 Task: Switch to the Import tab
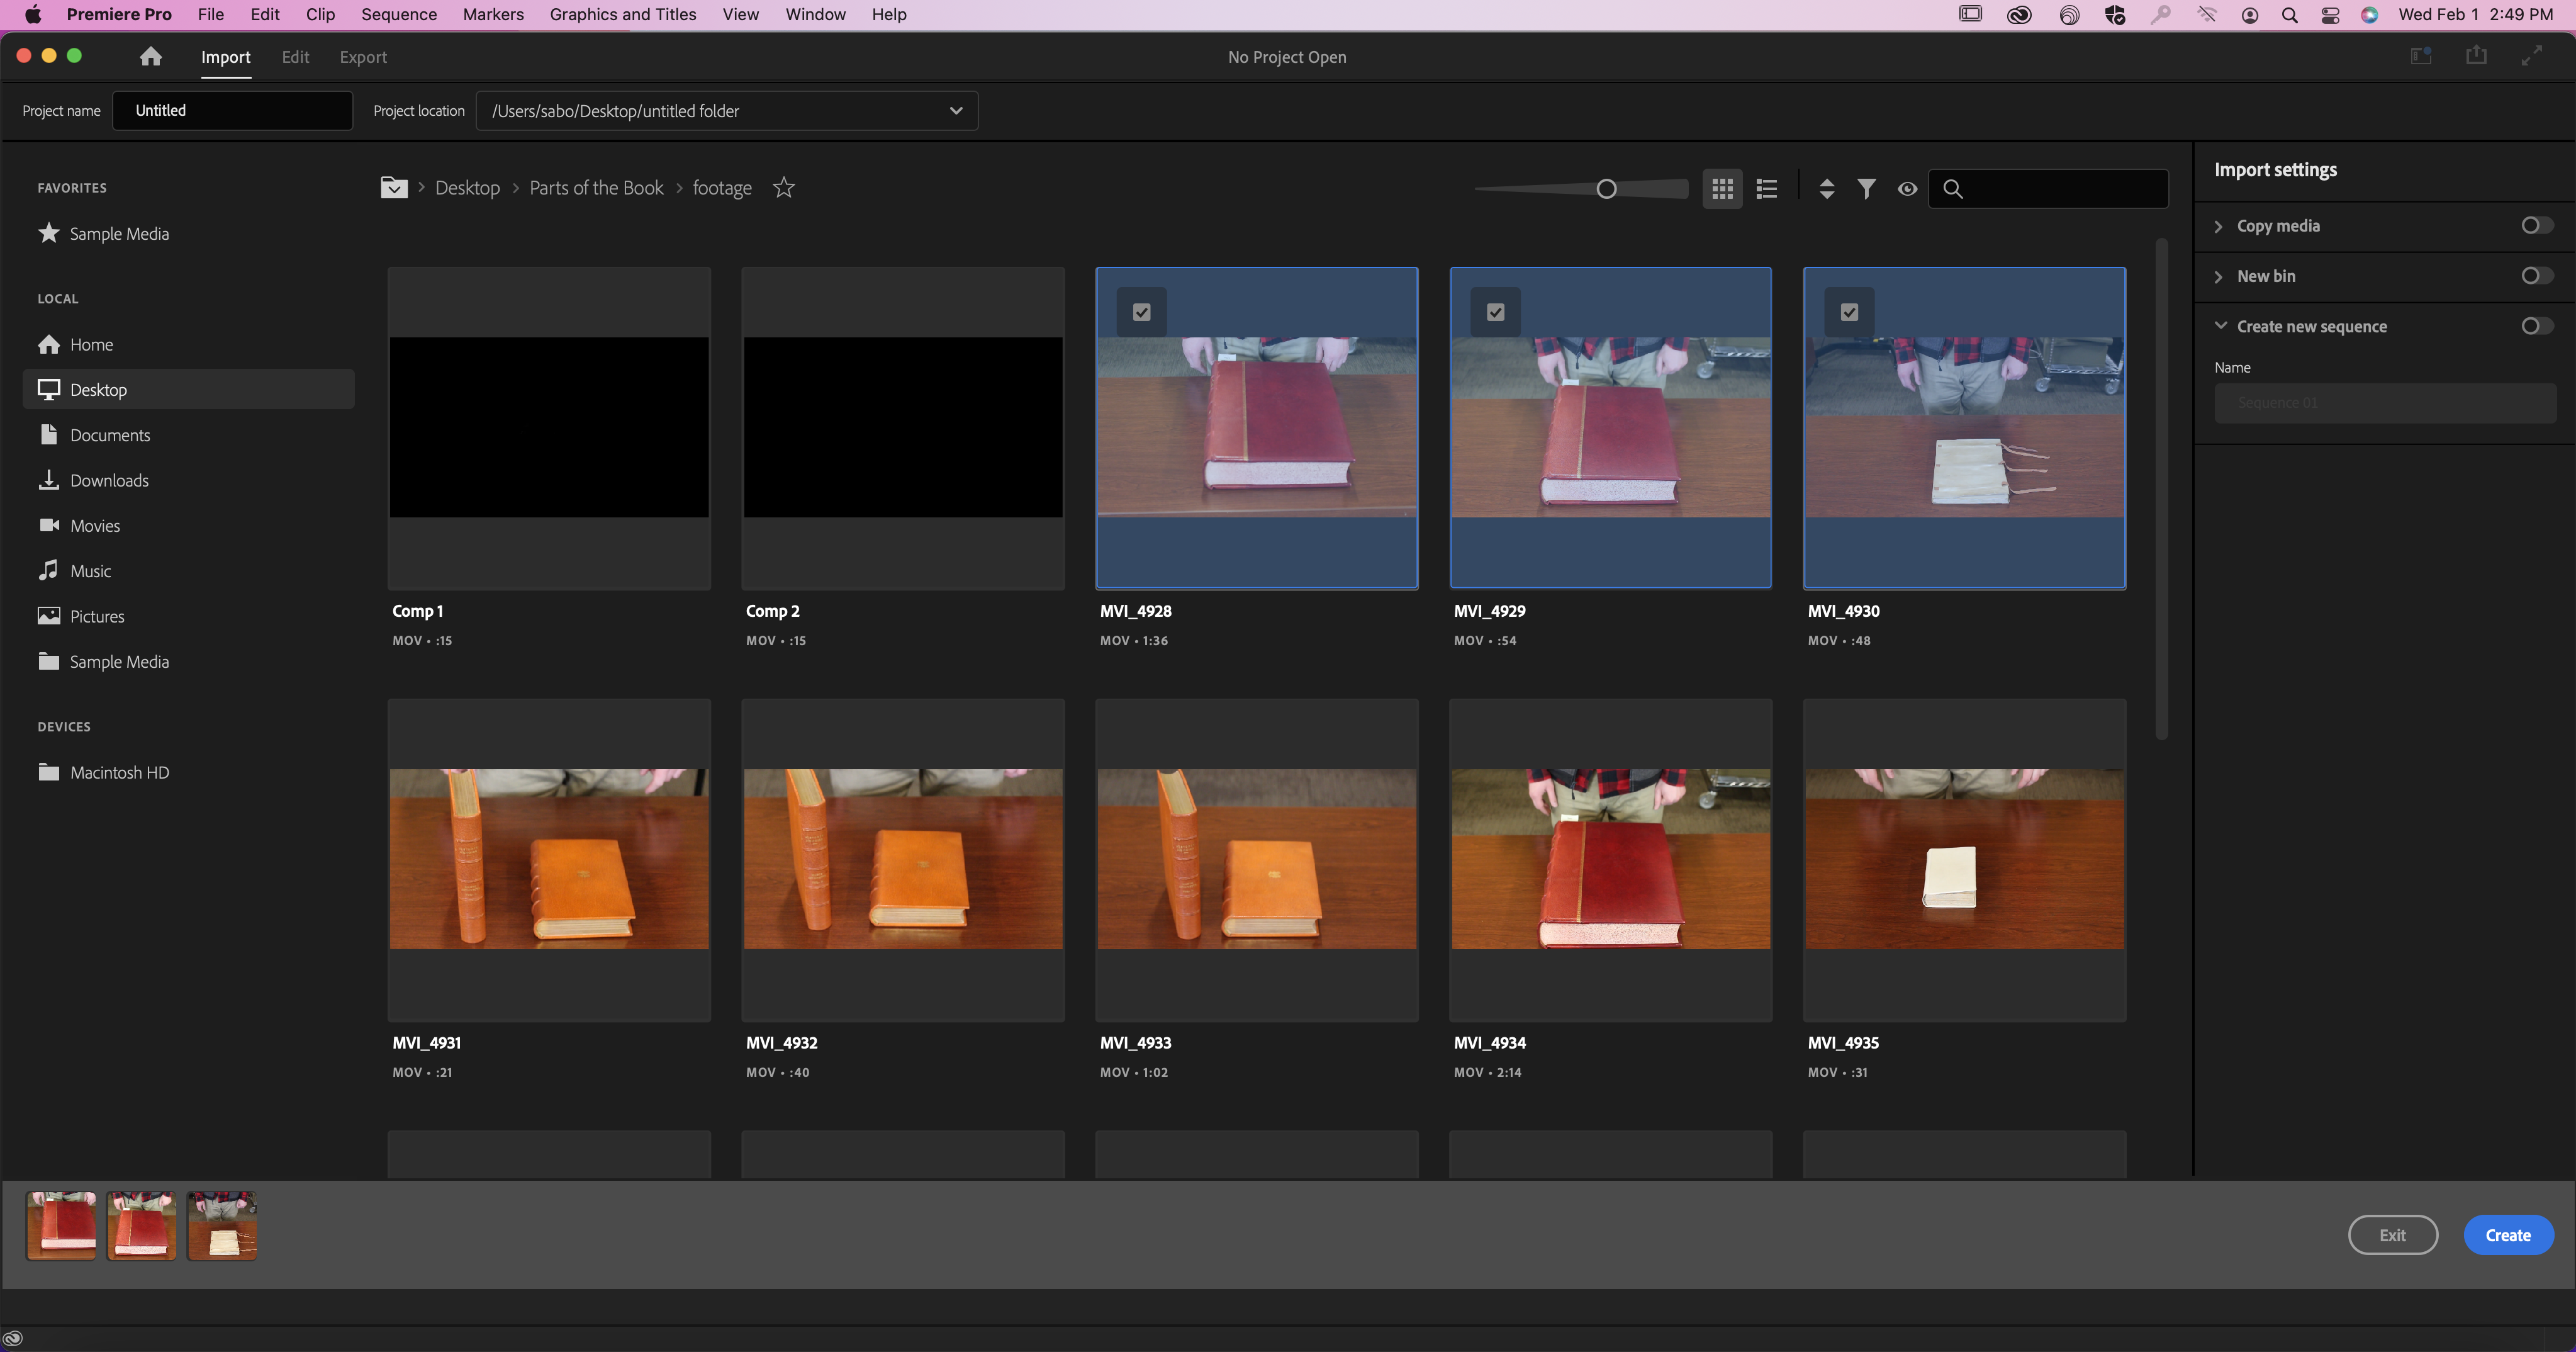coord(225,57)
